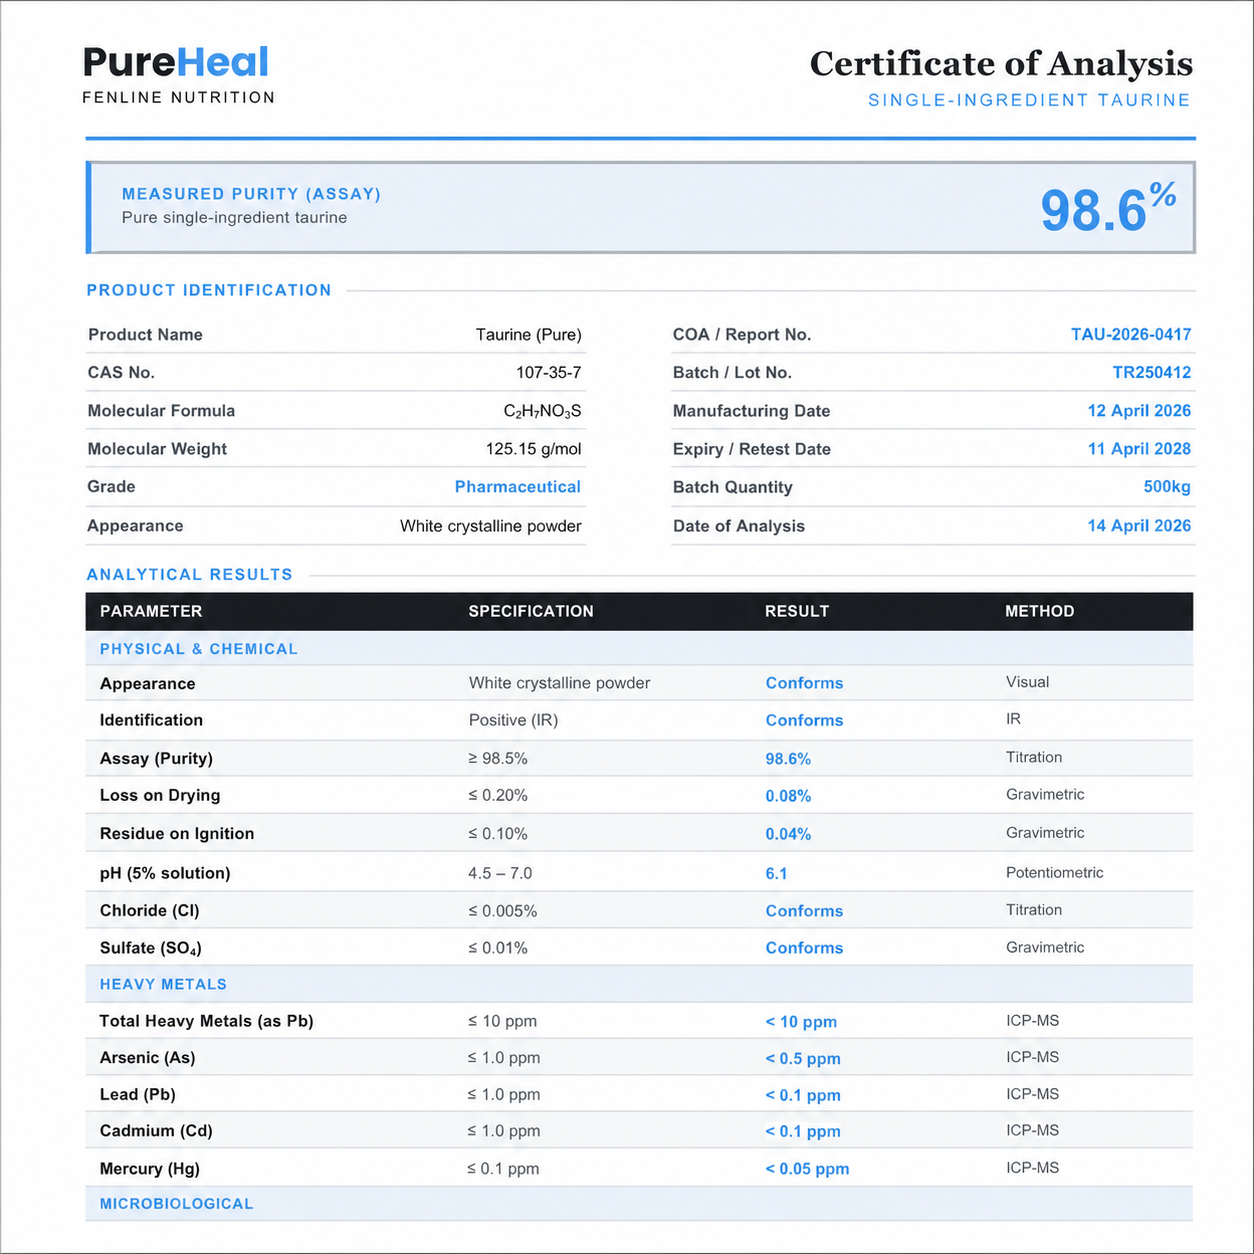The height and width of the screenshot is (1254, 1254).
Task: Click the Certificate of Analysis title
Action: coord(1001,64)
